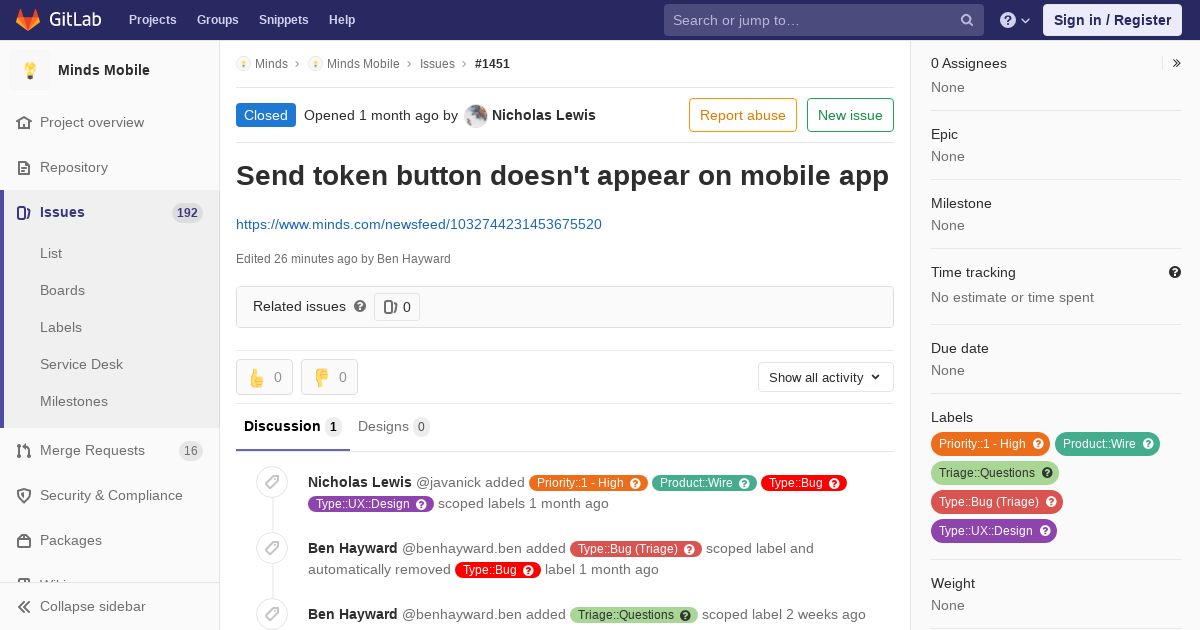Click label icon beside Nicholas Lewis activity
The height and width of the screenshot is (630, 1200).
pyautogui.click(x=272, y=482)
